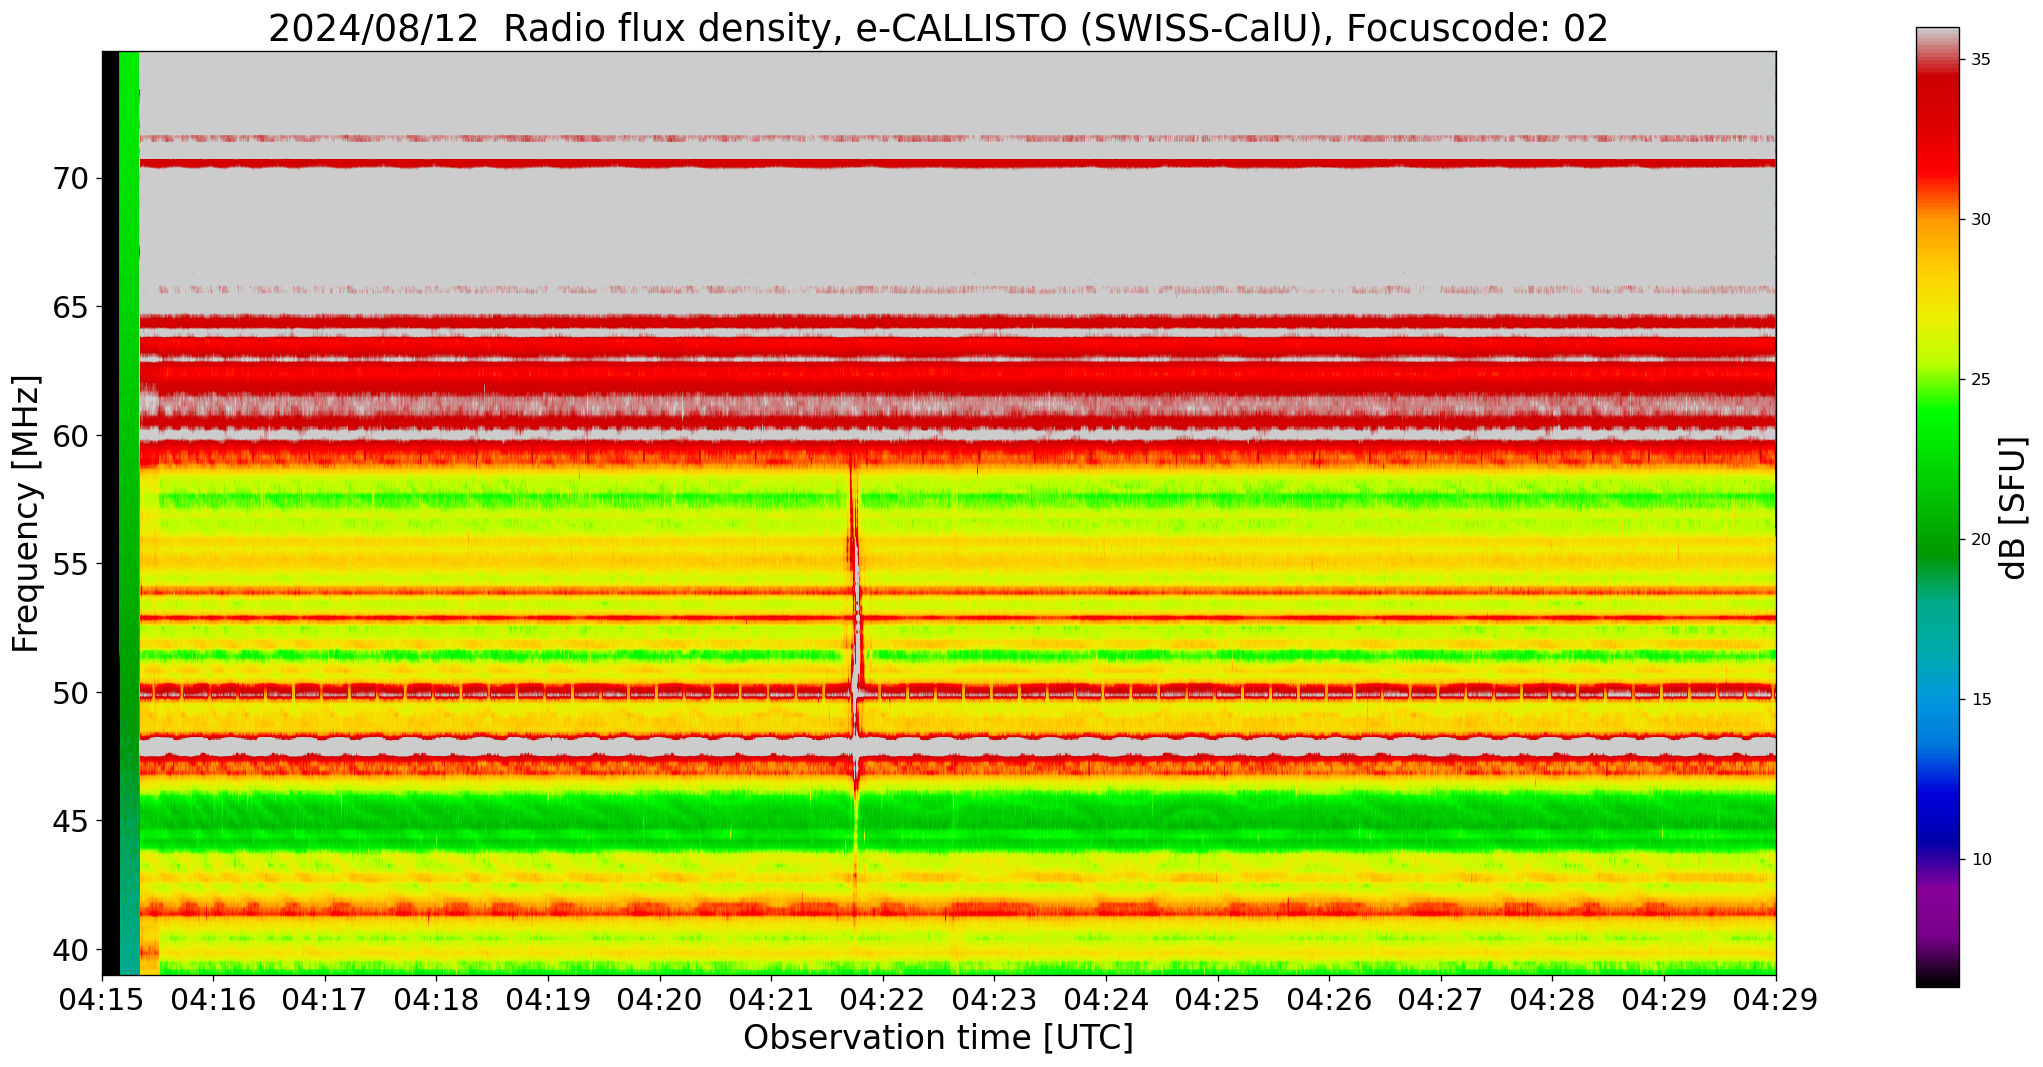
Task: Click the red region of the colorbar
Action: 1937,130
